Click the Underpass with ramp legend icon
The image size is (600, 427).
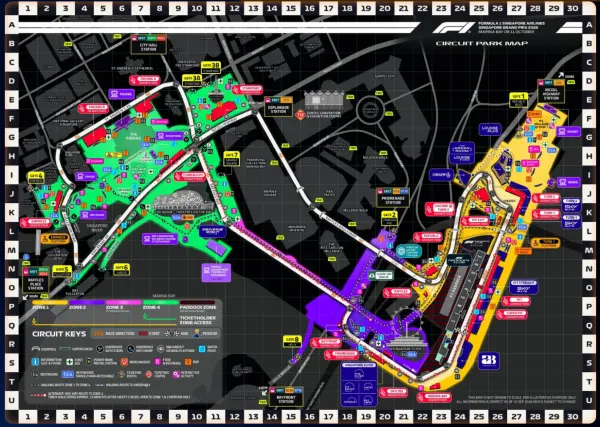coord(132,349)
